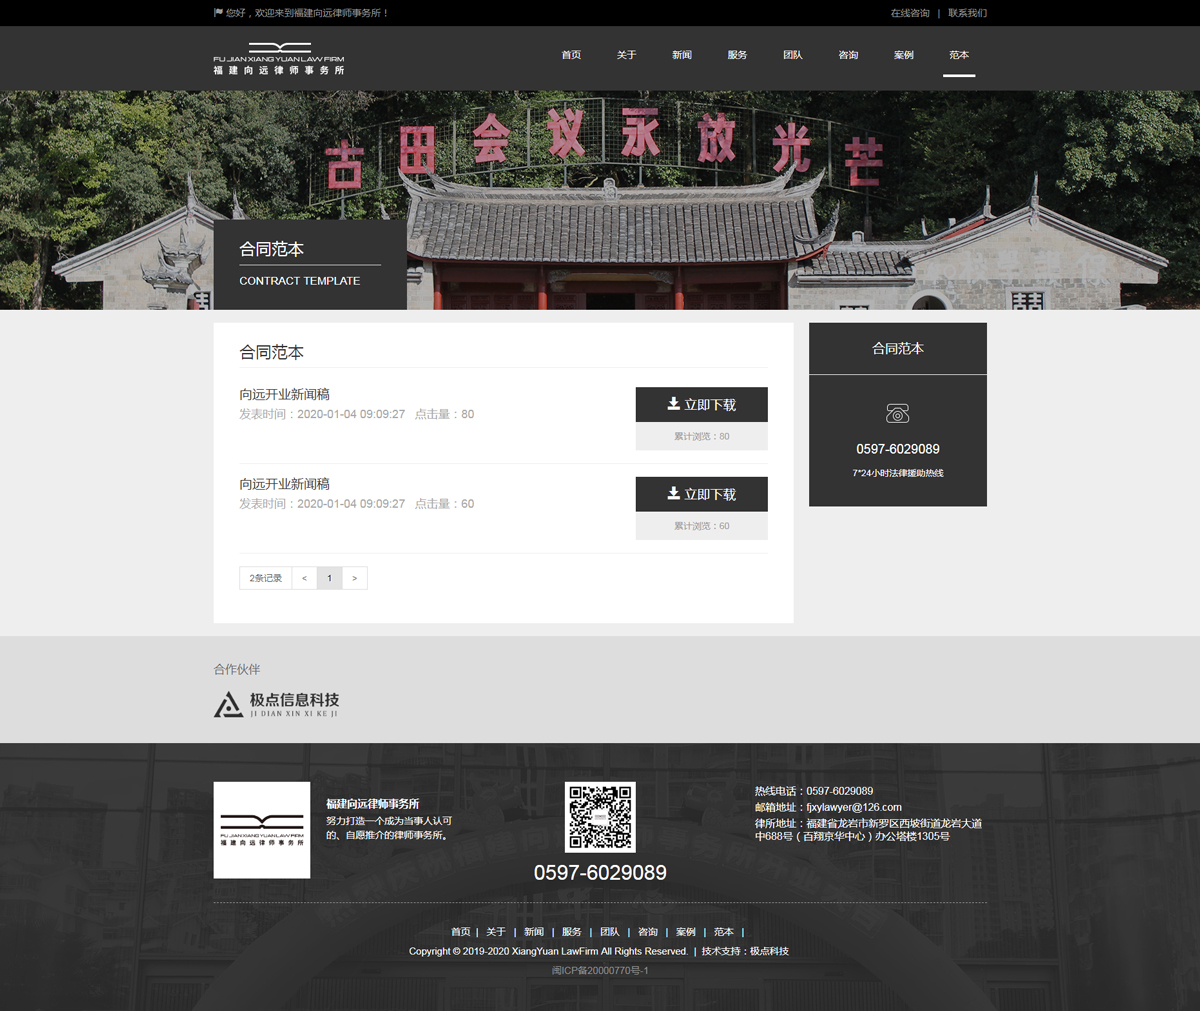Go to 案例 in the header navigation
This screenshot has height=1011, width=1200.
(903, 55)
